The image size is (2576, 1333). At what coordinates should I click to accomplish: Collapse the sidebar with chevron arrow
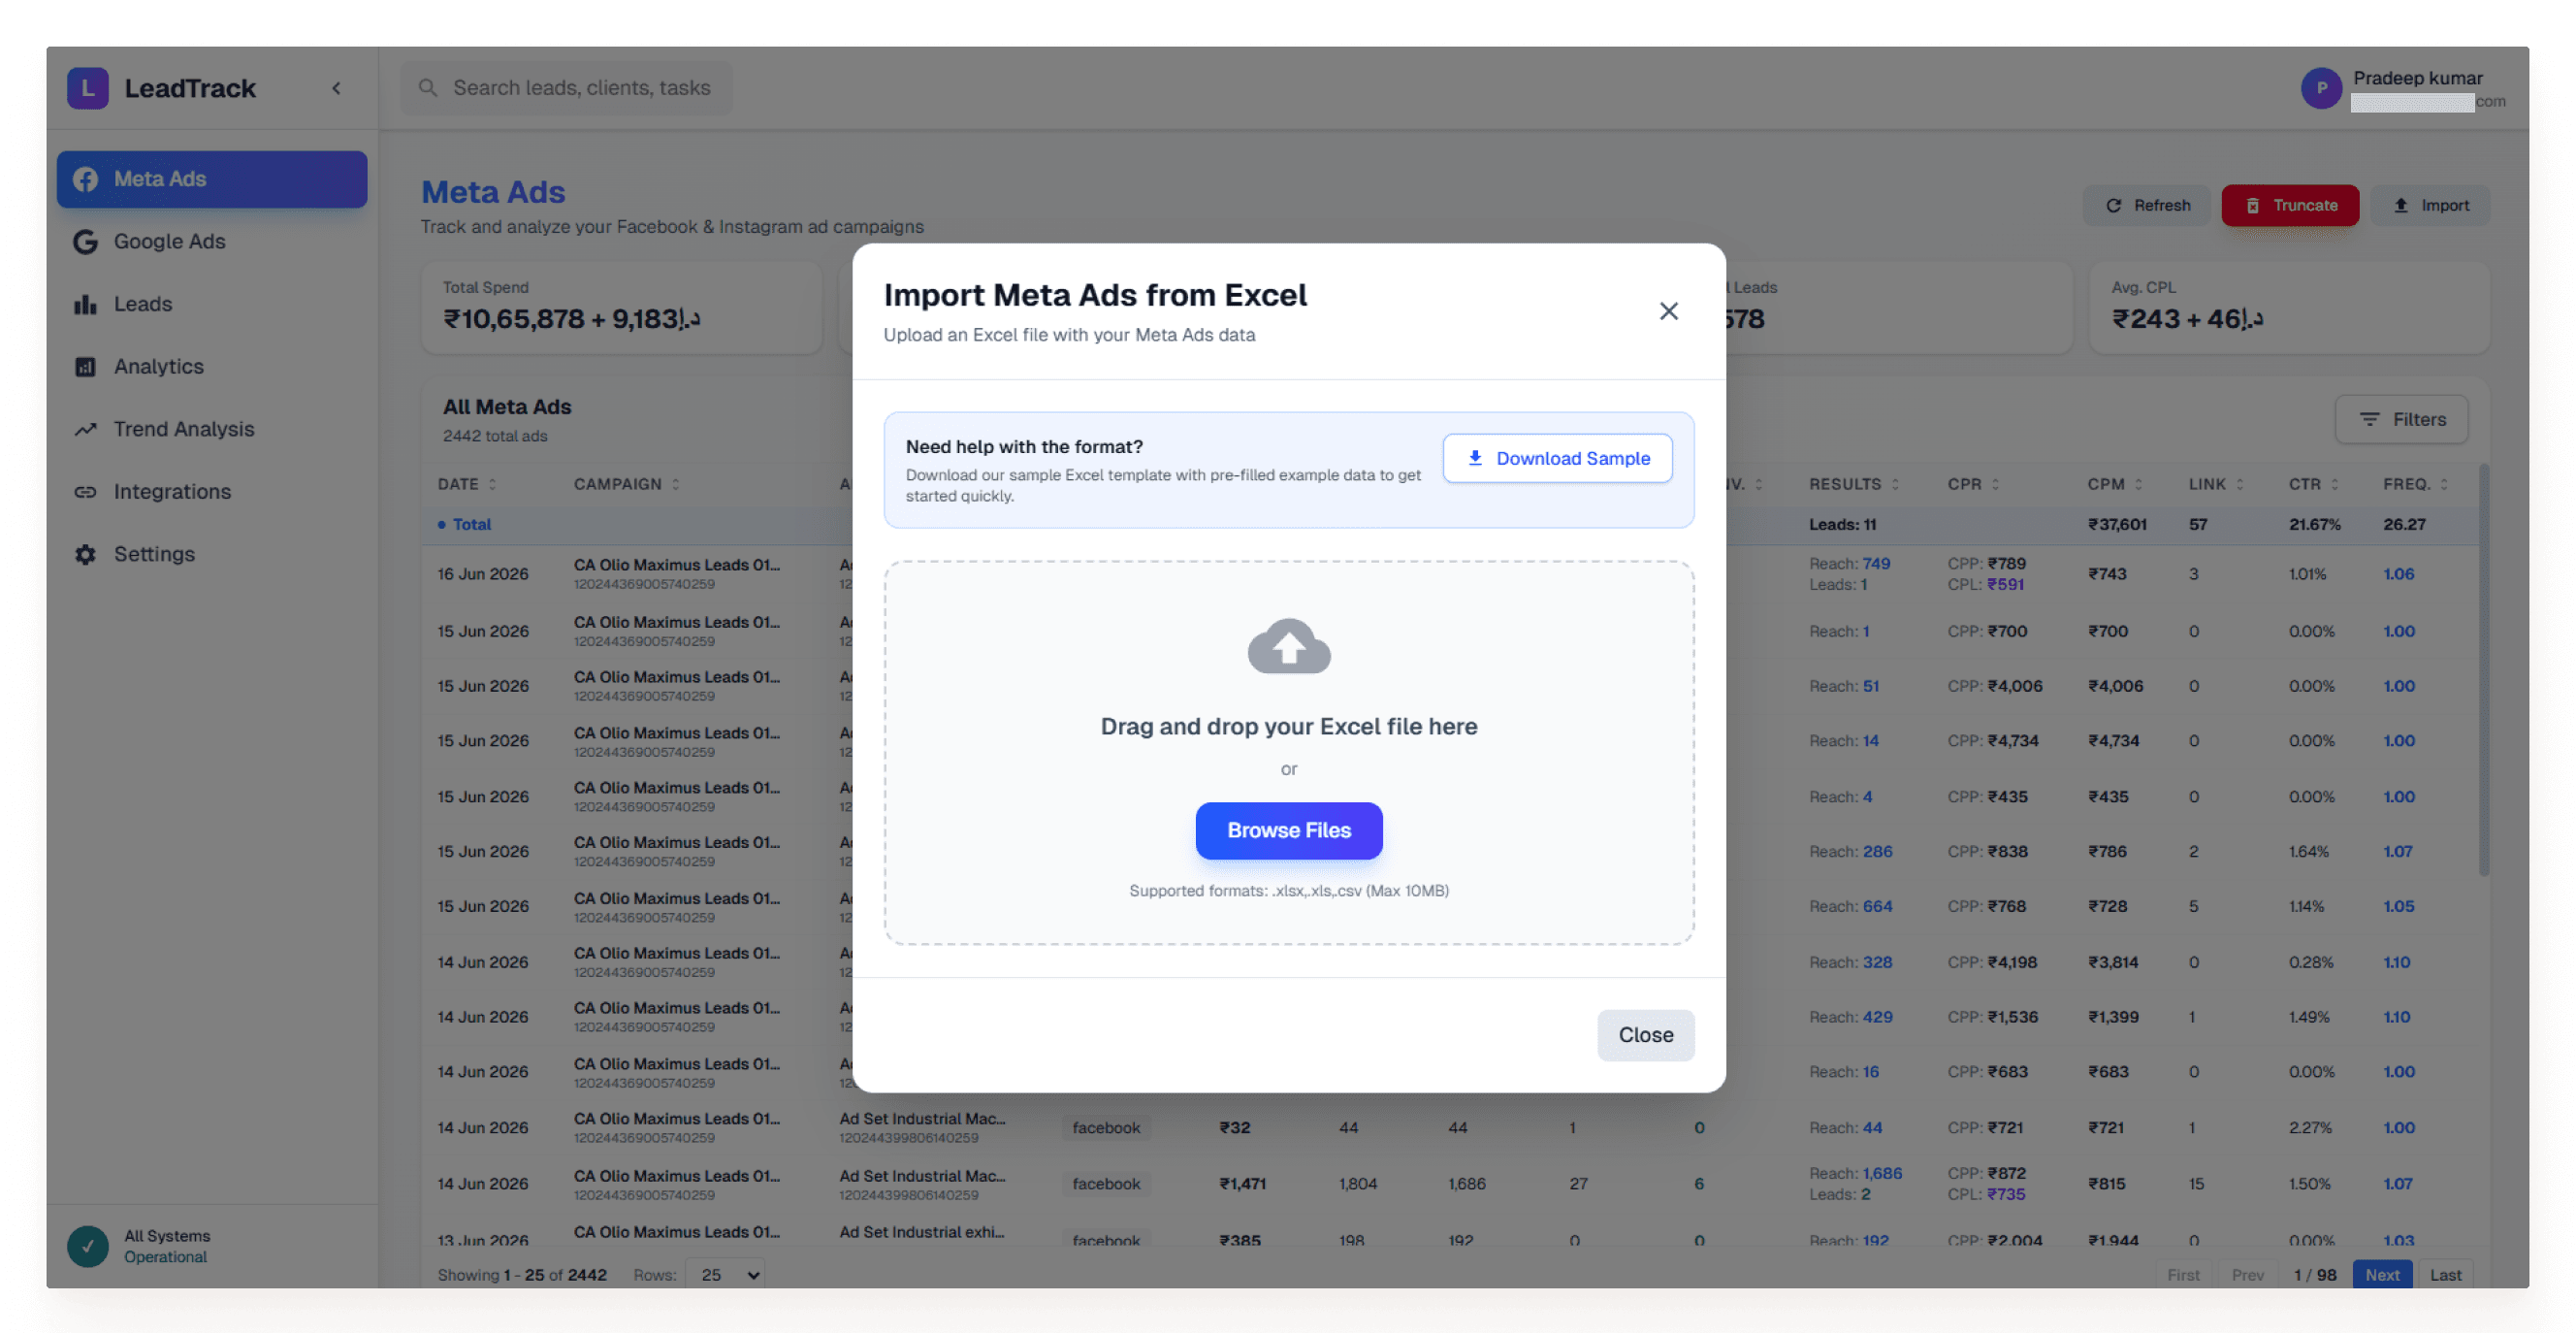[336, 88]
